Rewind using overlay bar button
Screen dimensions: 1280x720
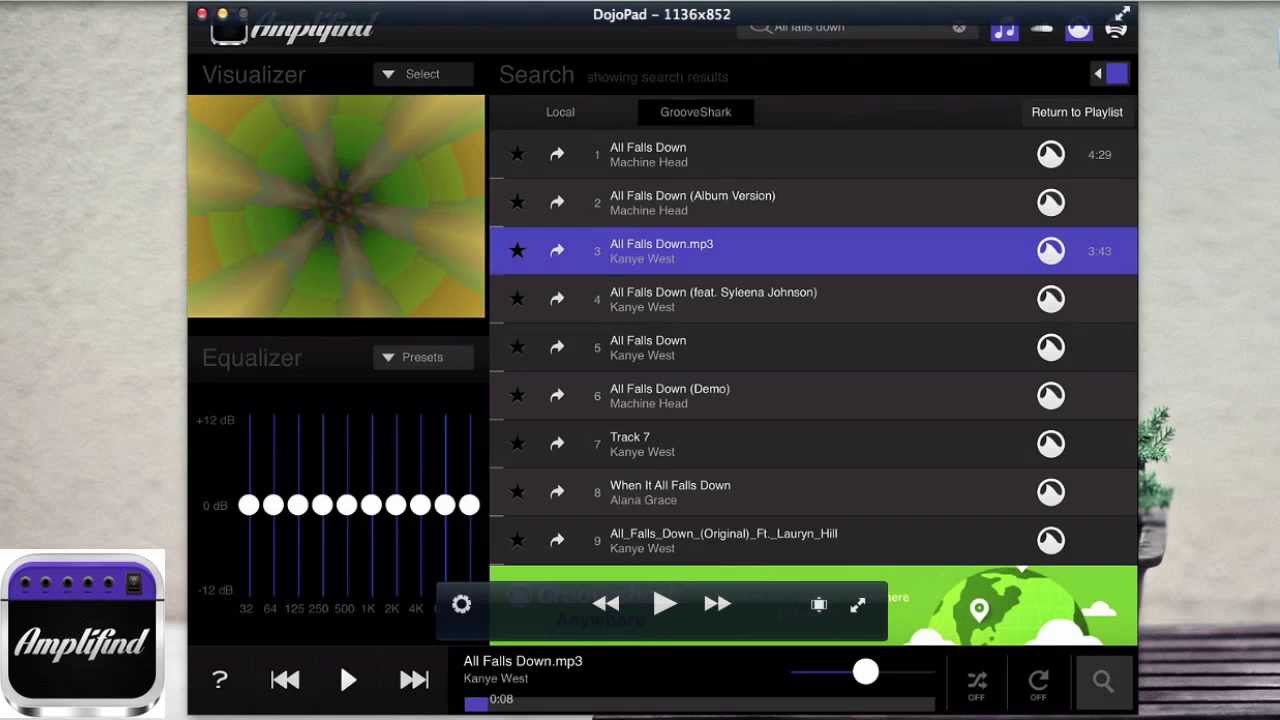606,604
